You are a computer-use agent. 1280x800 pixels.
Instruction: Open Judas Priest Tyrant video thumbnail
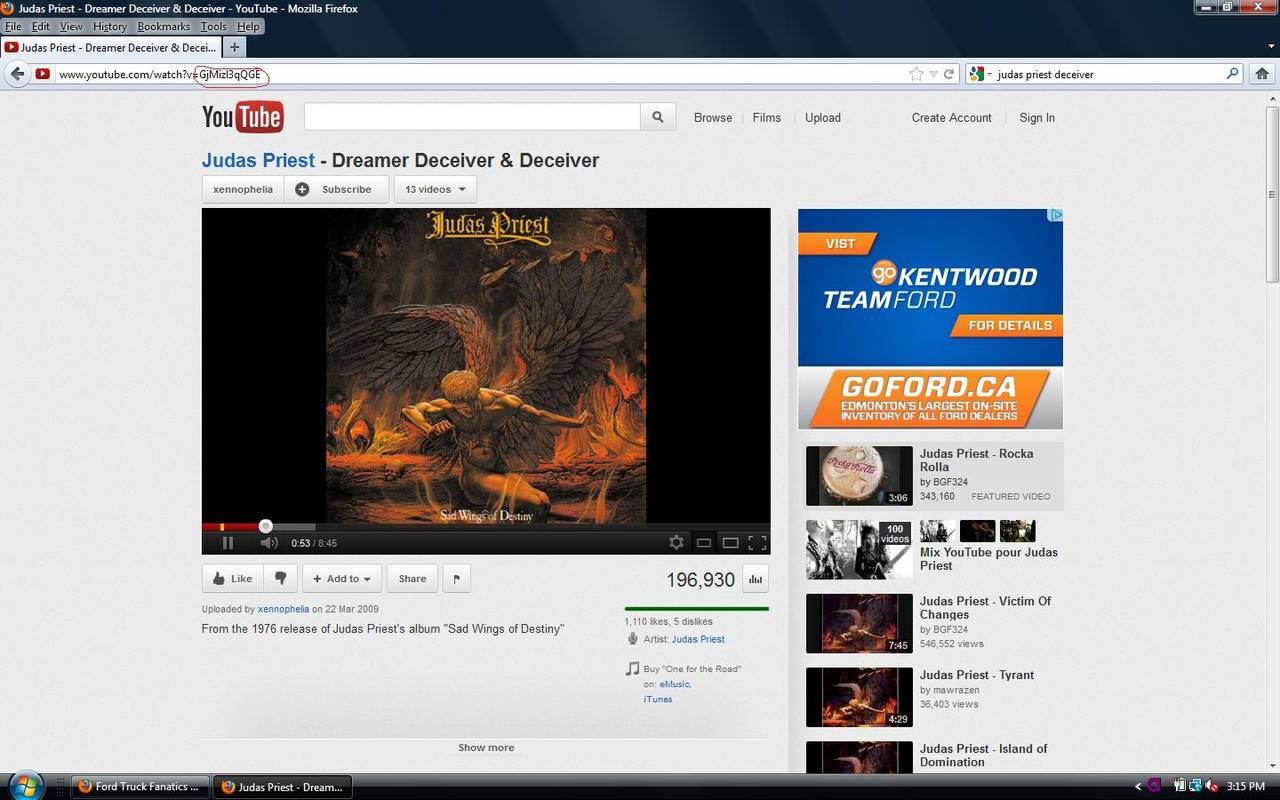(x=859, y=697)
